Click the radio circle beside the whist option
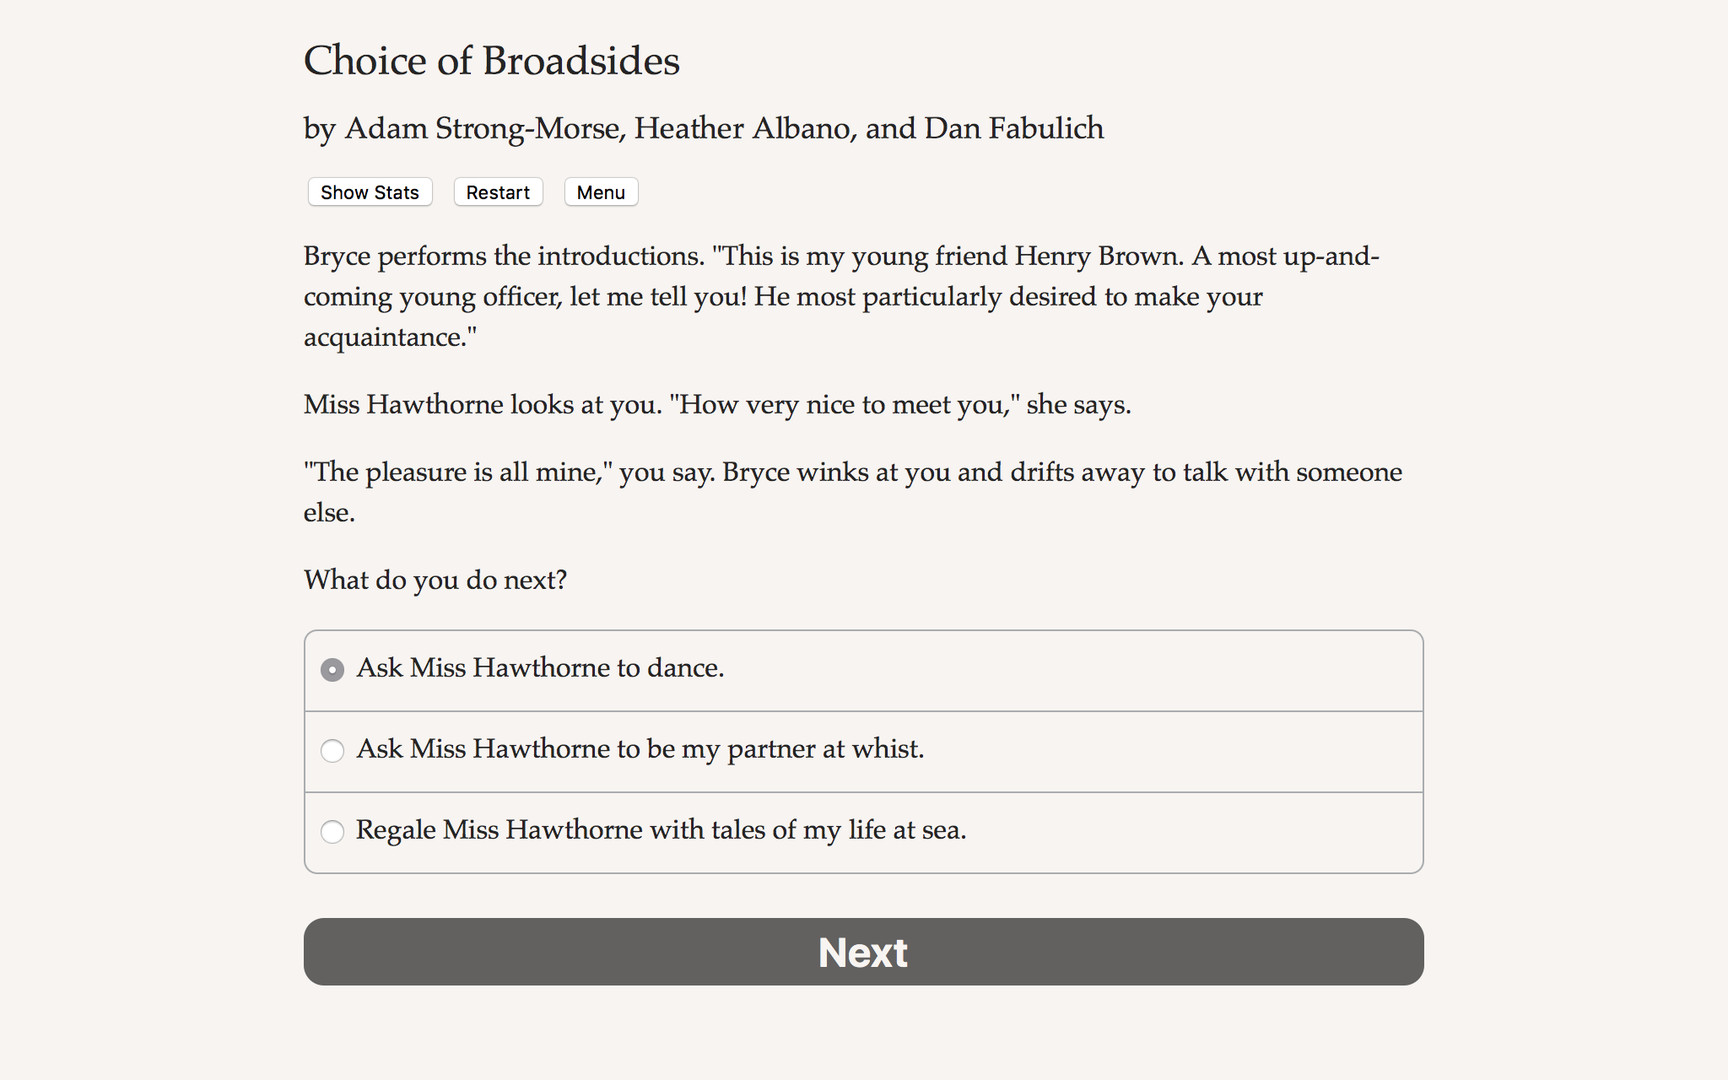1728x1080 pixels. [x=332, y=750]
